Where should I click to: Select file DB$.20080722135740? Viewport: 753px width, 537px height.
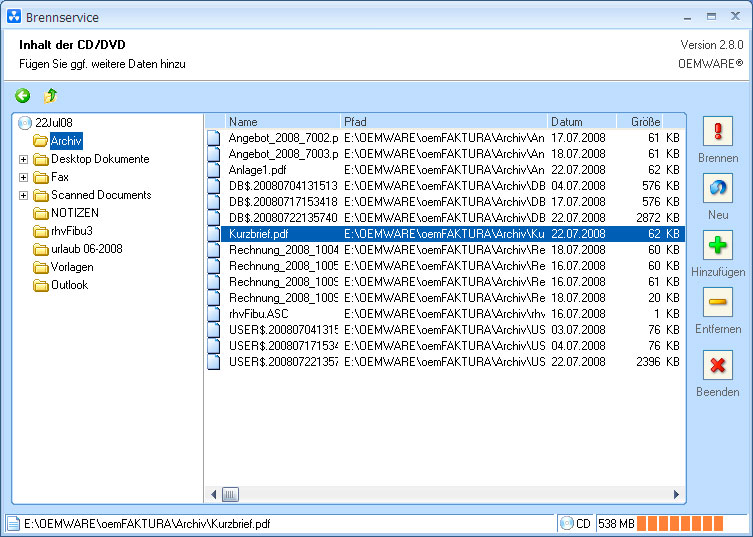283,218
